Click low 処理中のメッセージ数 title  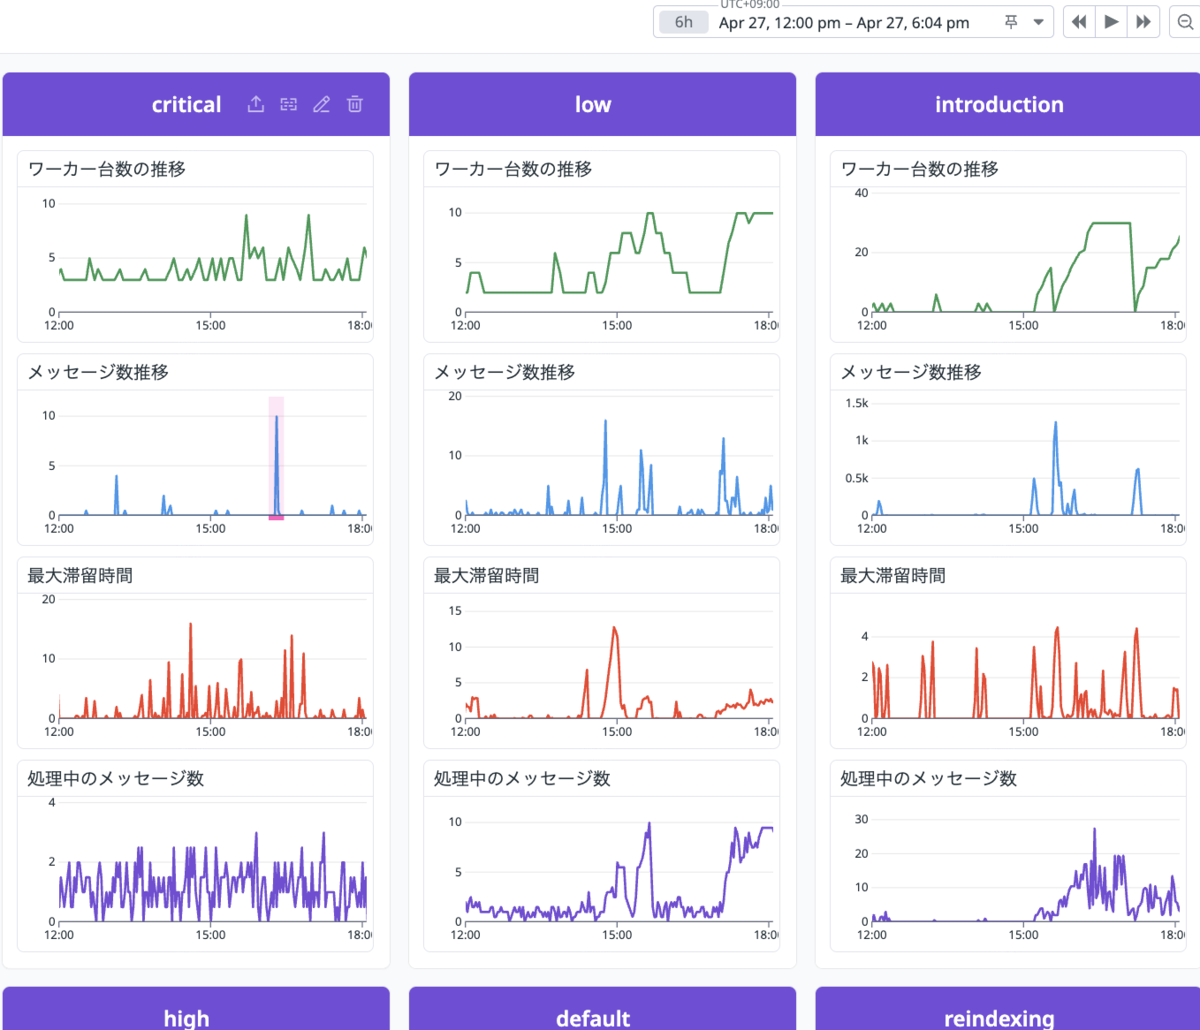pos(522,778)
